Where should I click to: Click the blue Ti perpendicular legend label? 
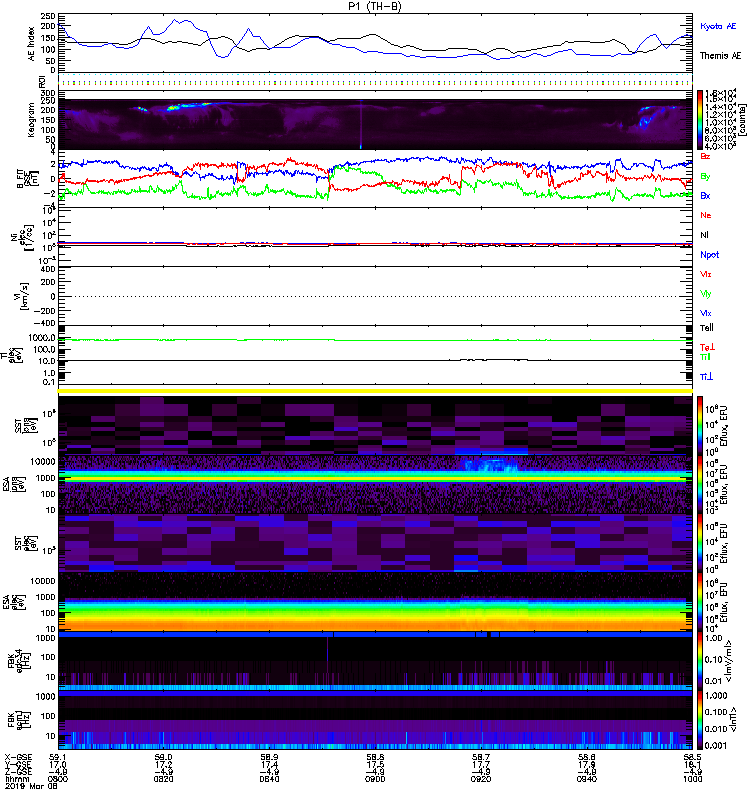[706, 377]
